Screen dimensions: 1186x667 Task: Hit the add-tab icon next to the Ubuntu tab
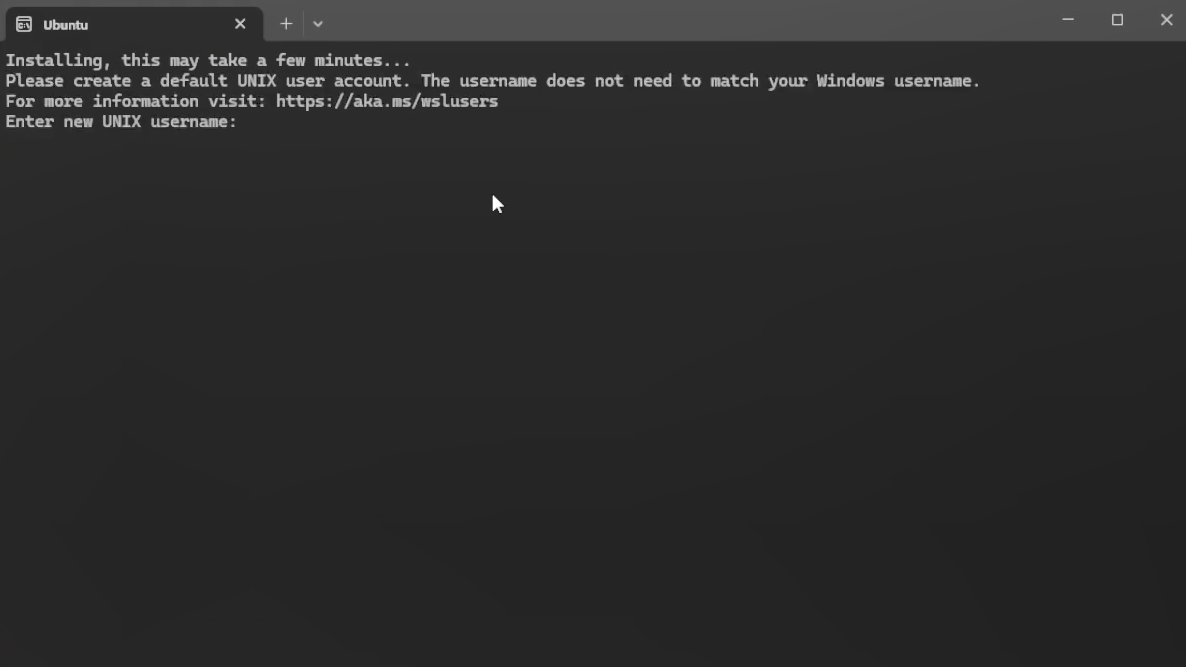pos(286,23)
